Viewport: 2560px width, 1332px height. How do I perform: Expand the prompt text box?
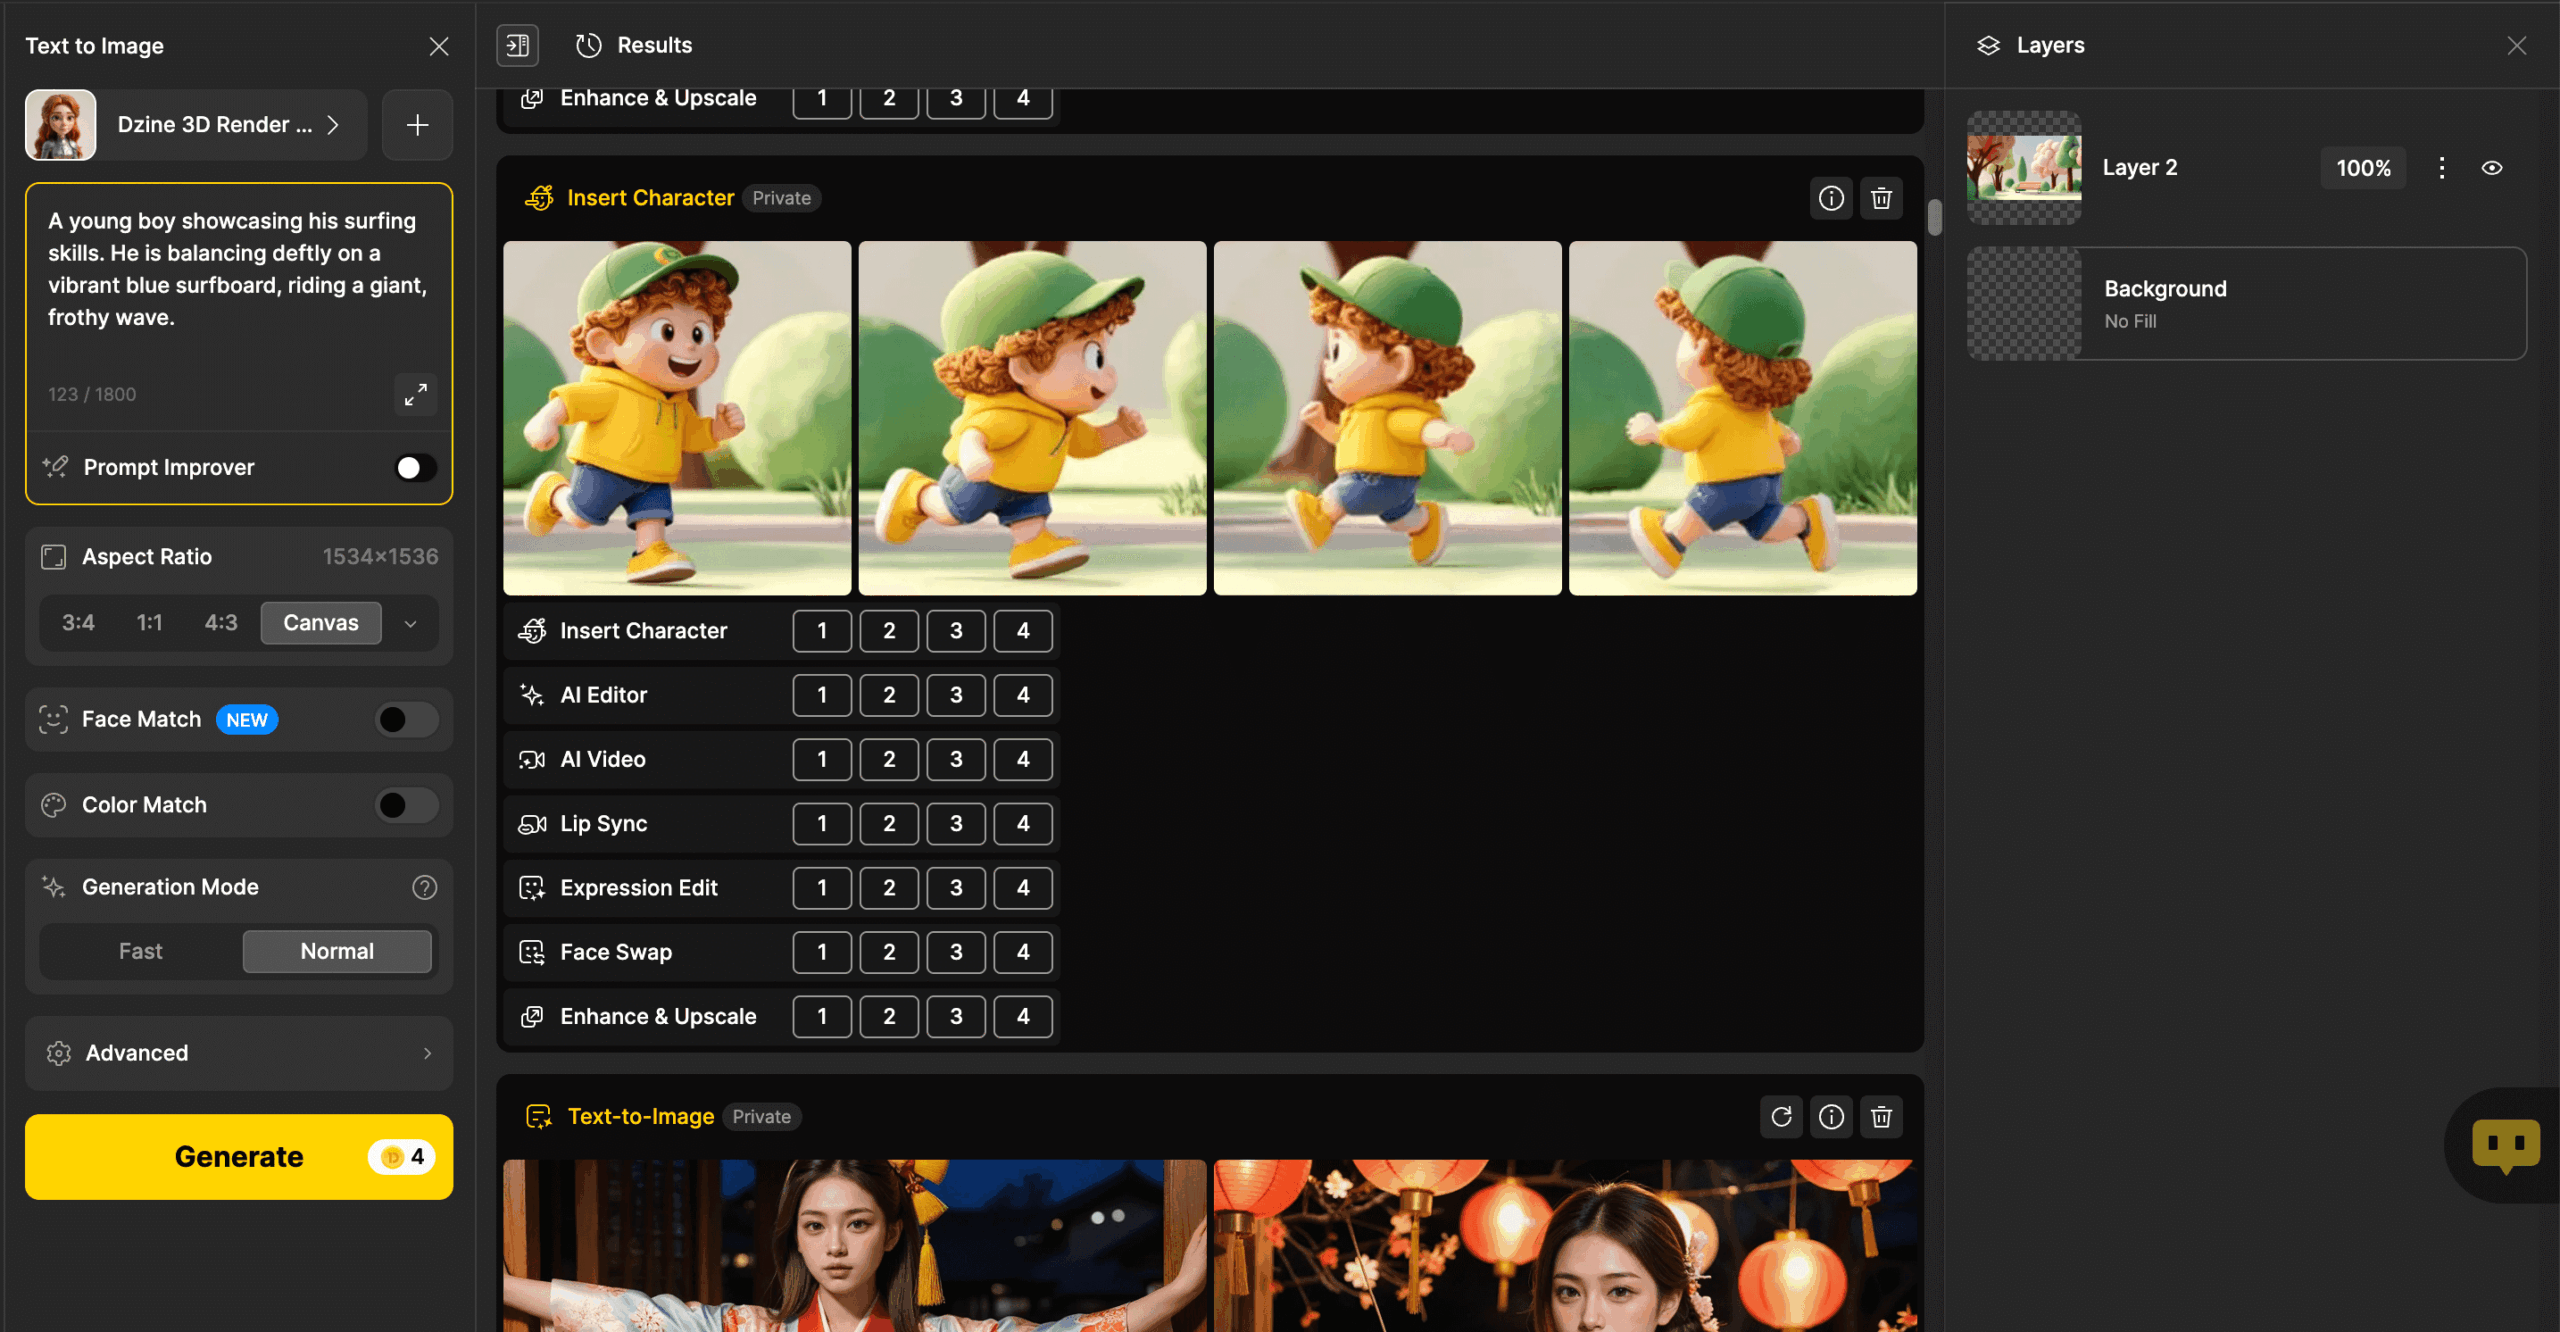pyautogui.click(x=415, y=394)
